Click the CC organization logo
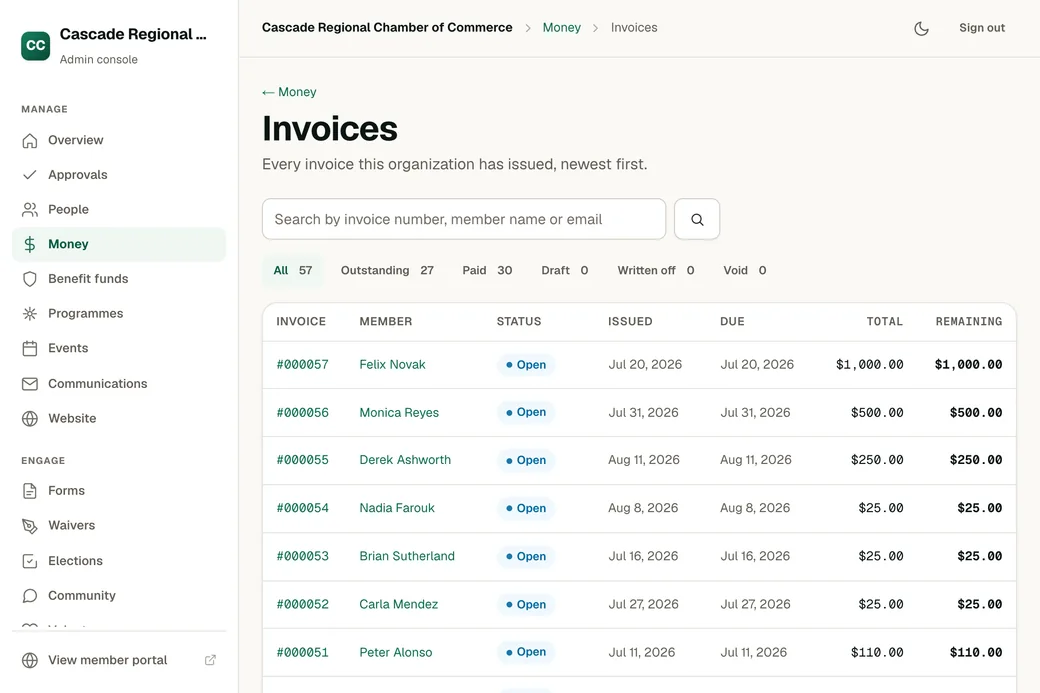 (35, 45)
